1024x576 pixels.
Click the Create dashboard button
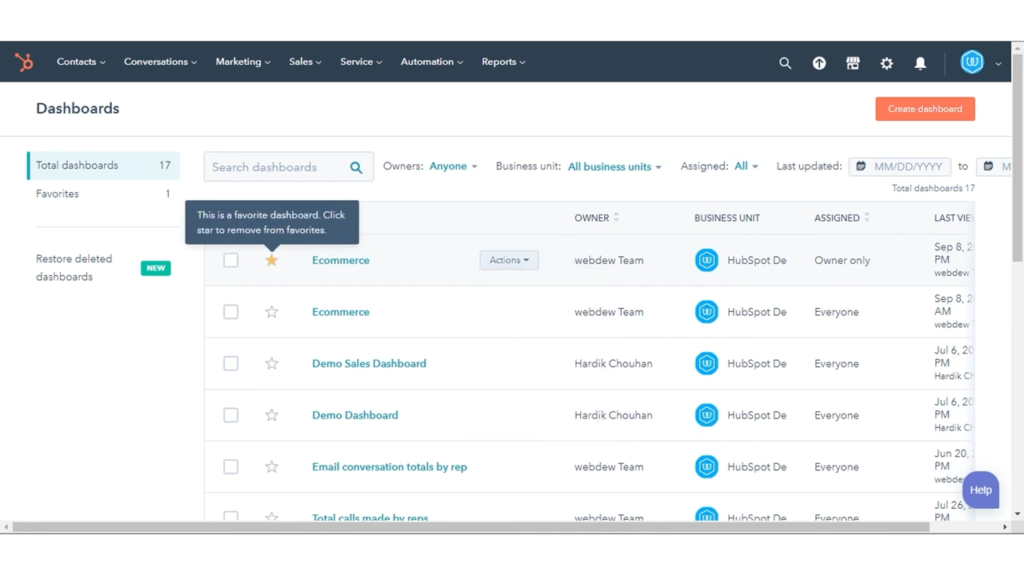click(x=924, y=109)
